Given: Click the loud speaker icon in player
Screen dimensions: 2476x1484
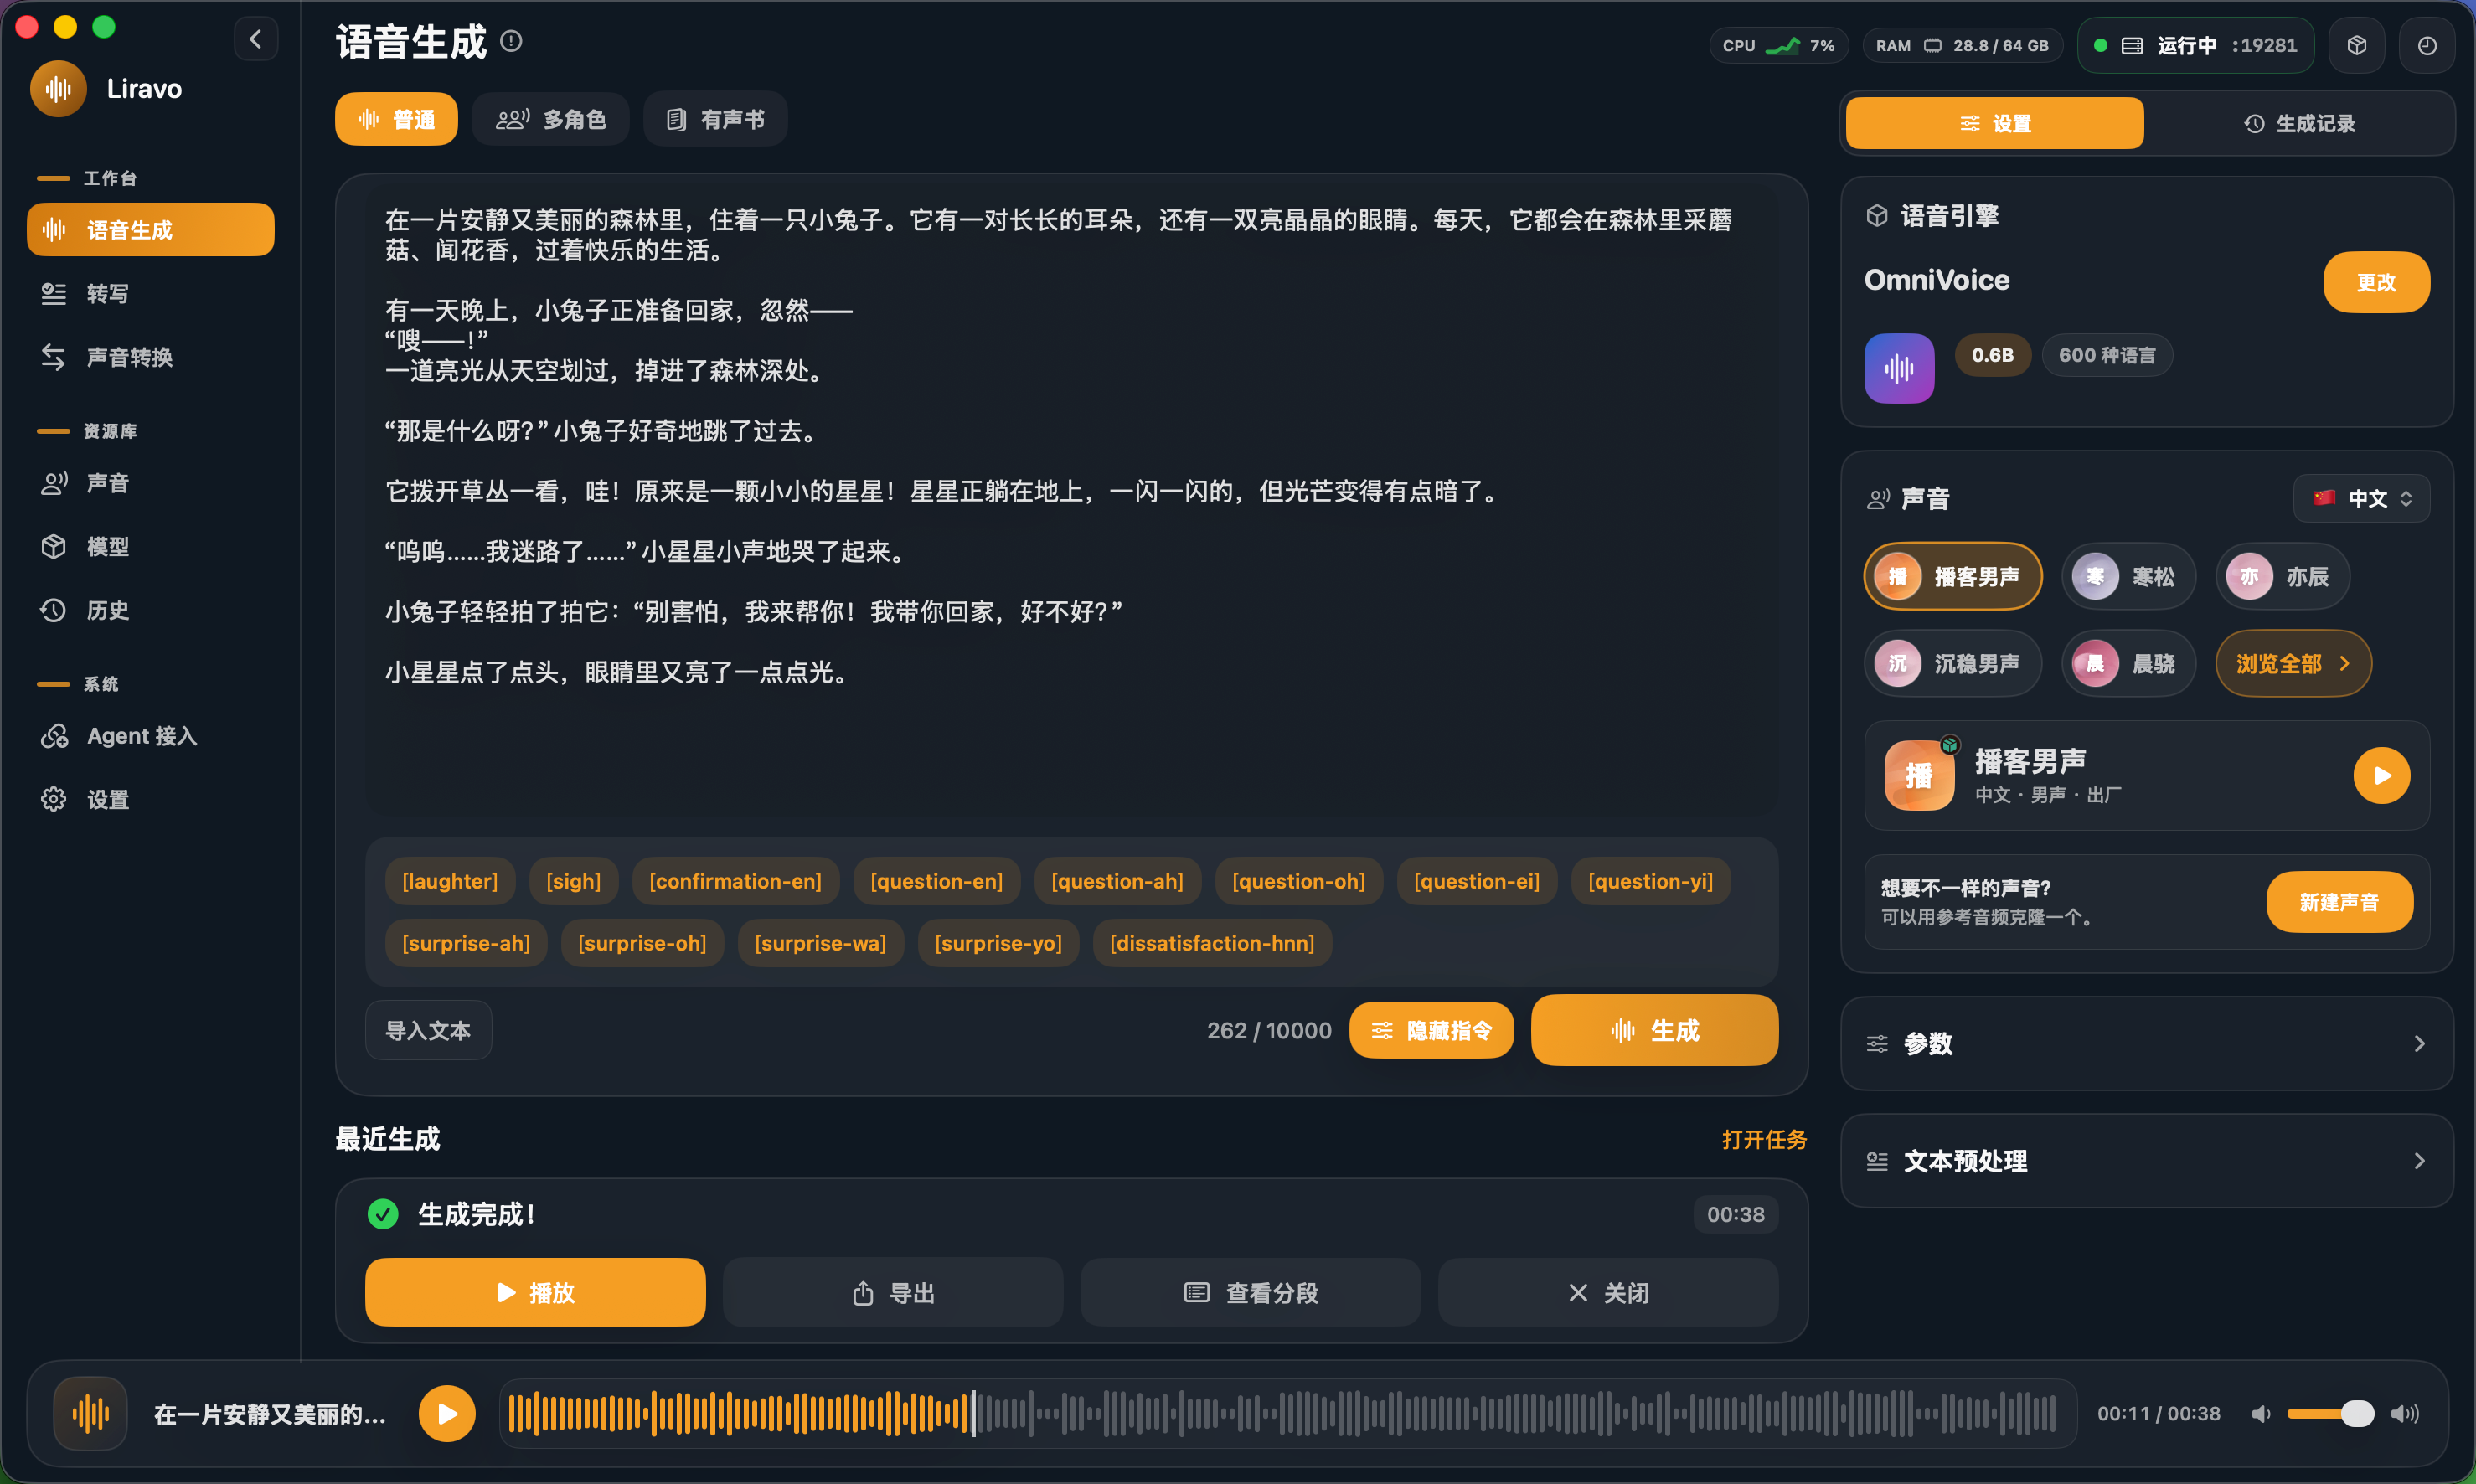Looking at the screenshot, I should click(2405, 1413).
